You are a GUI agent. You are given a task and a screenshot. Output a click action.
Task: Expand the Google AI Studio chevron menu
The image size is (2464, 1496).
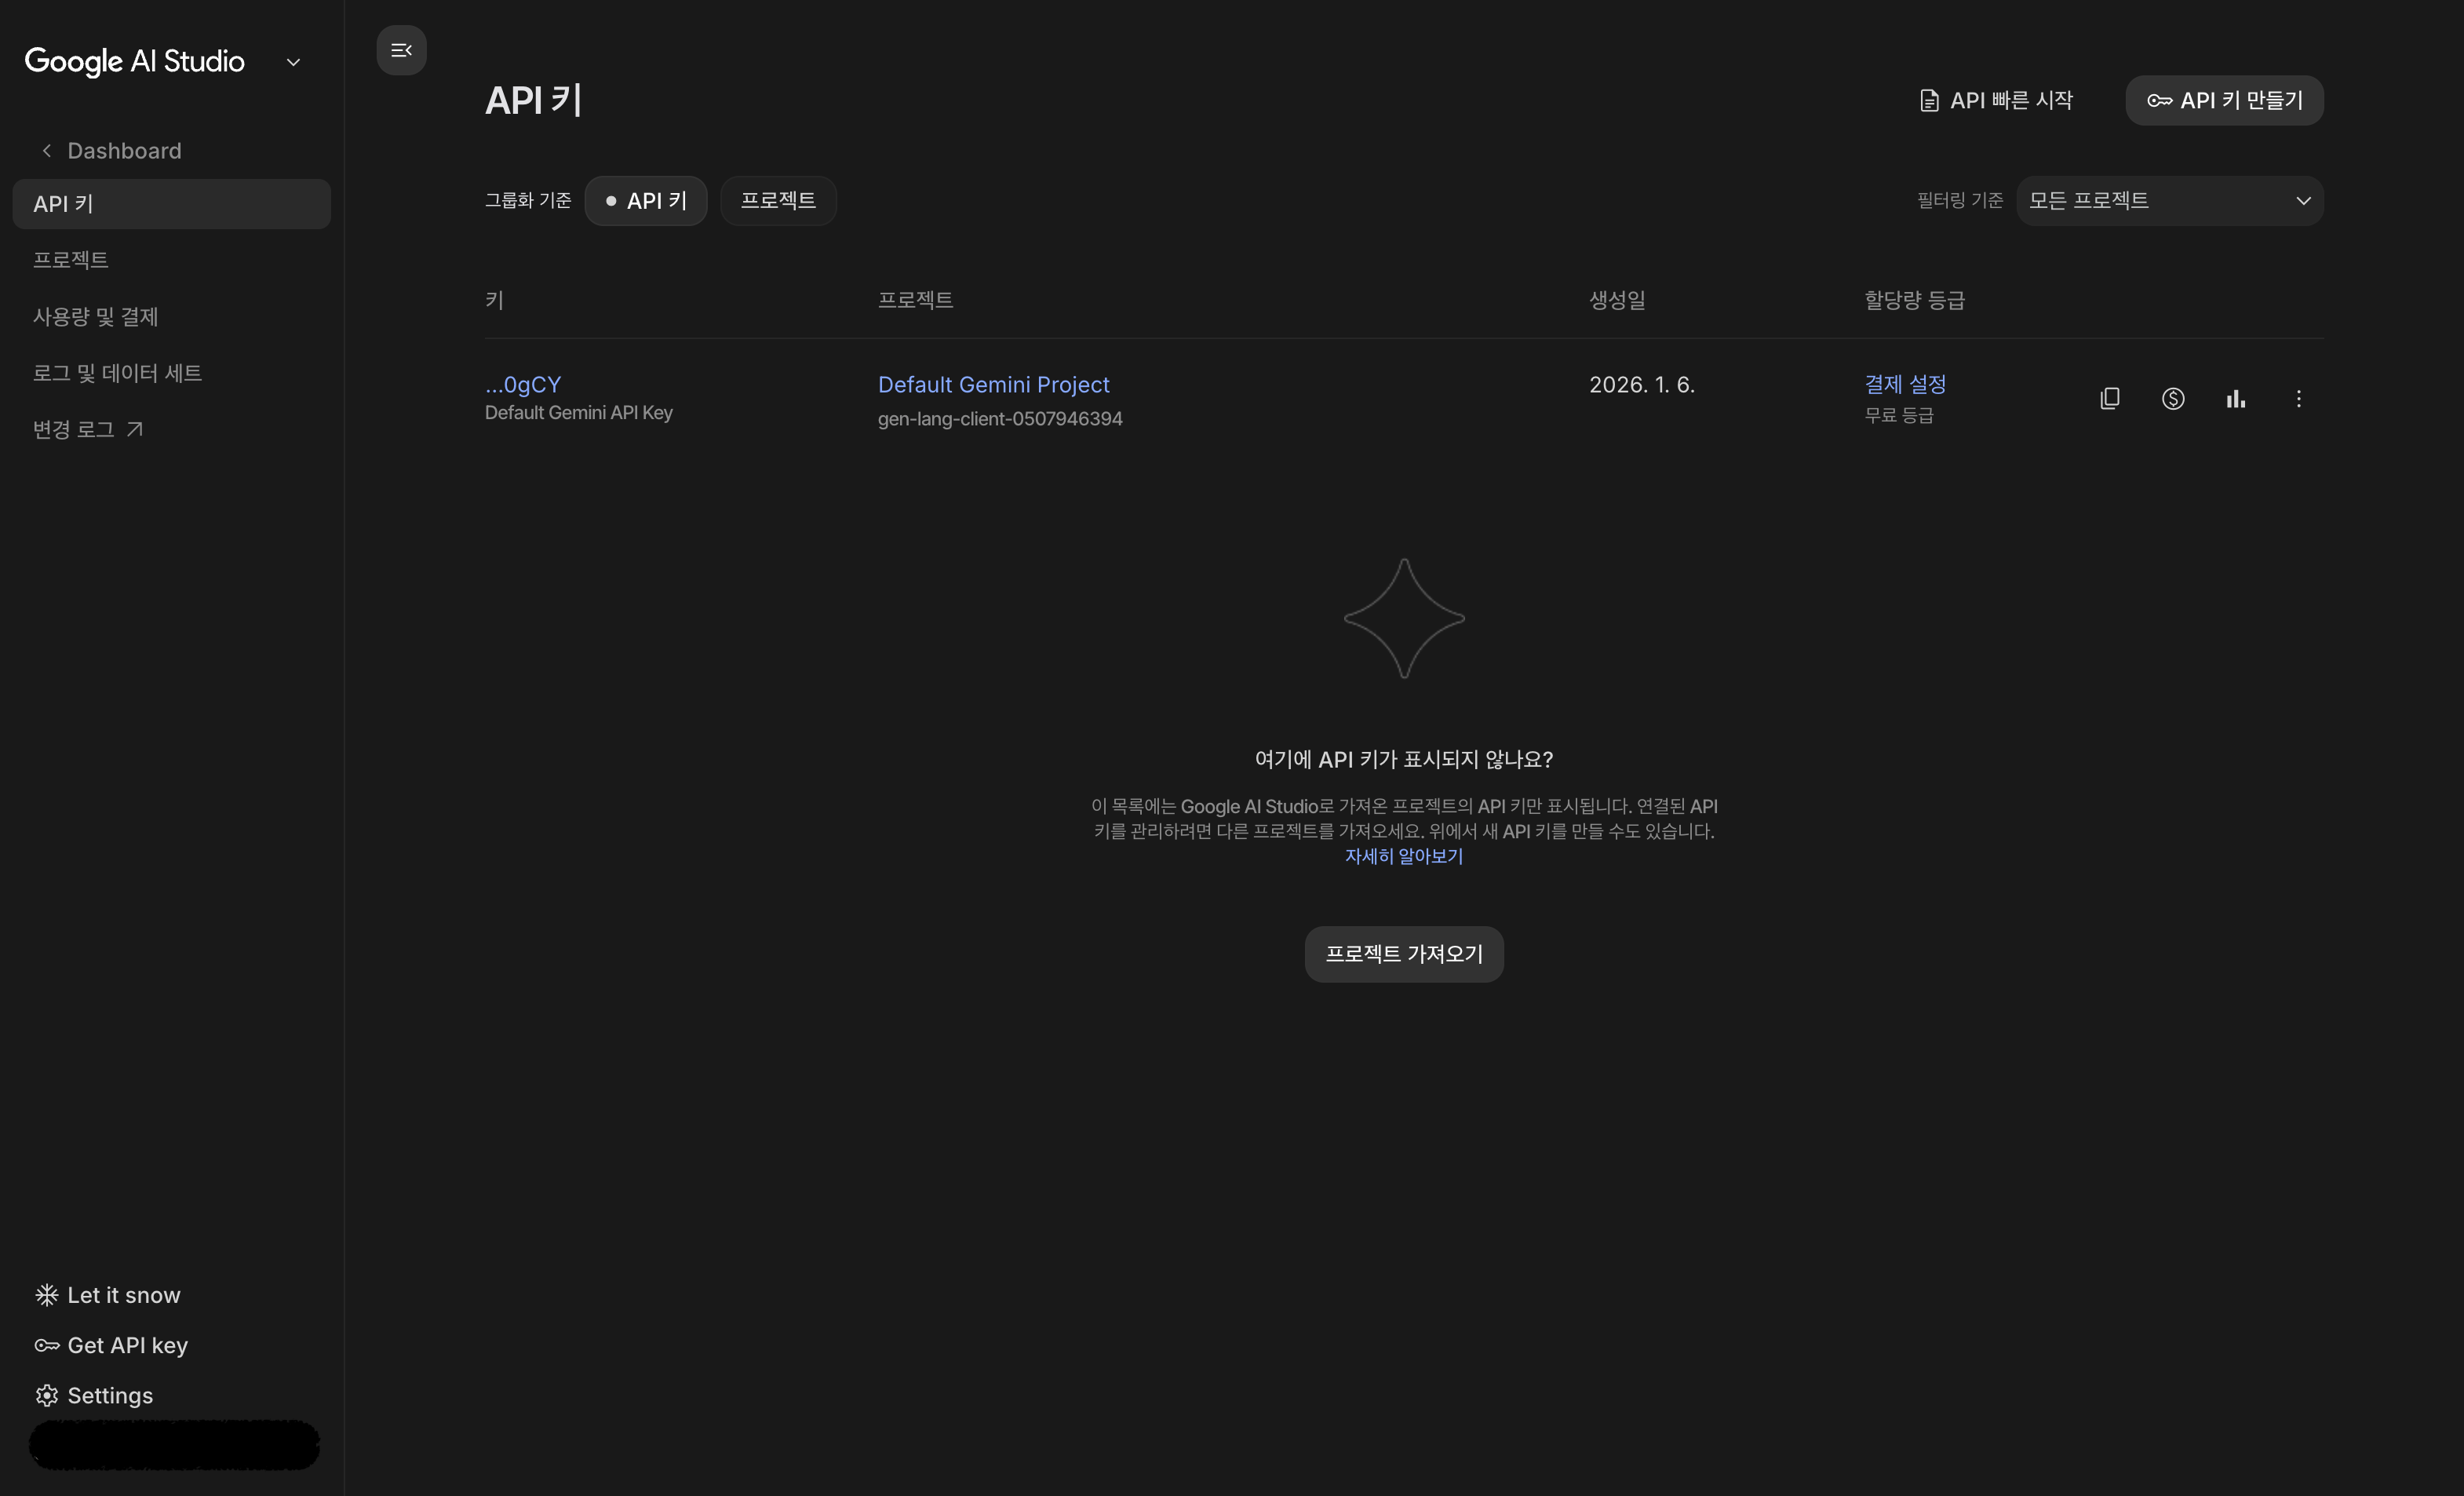tap(293, 62)
